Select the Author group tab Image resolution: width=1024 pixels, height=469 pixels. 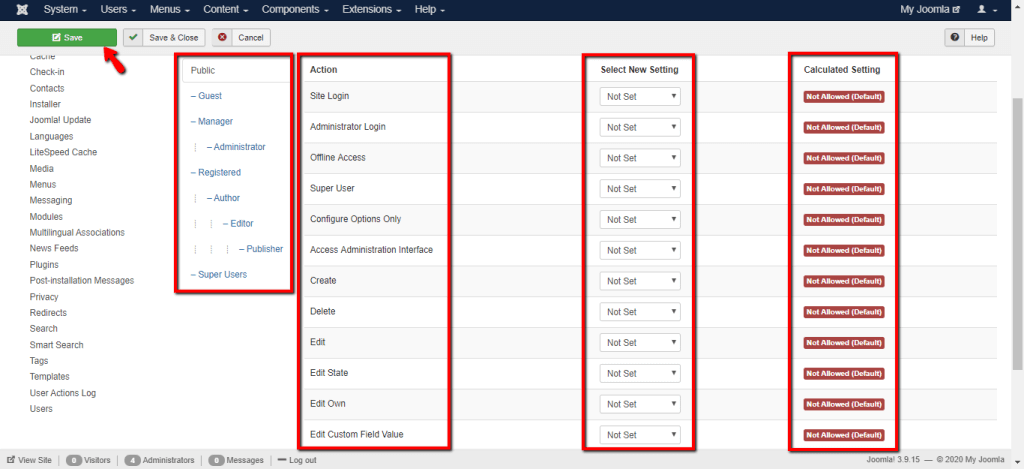(223, 198)
